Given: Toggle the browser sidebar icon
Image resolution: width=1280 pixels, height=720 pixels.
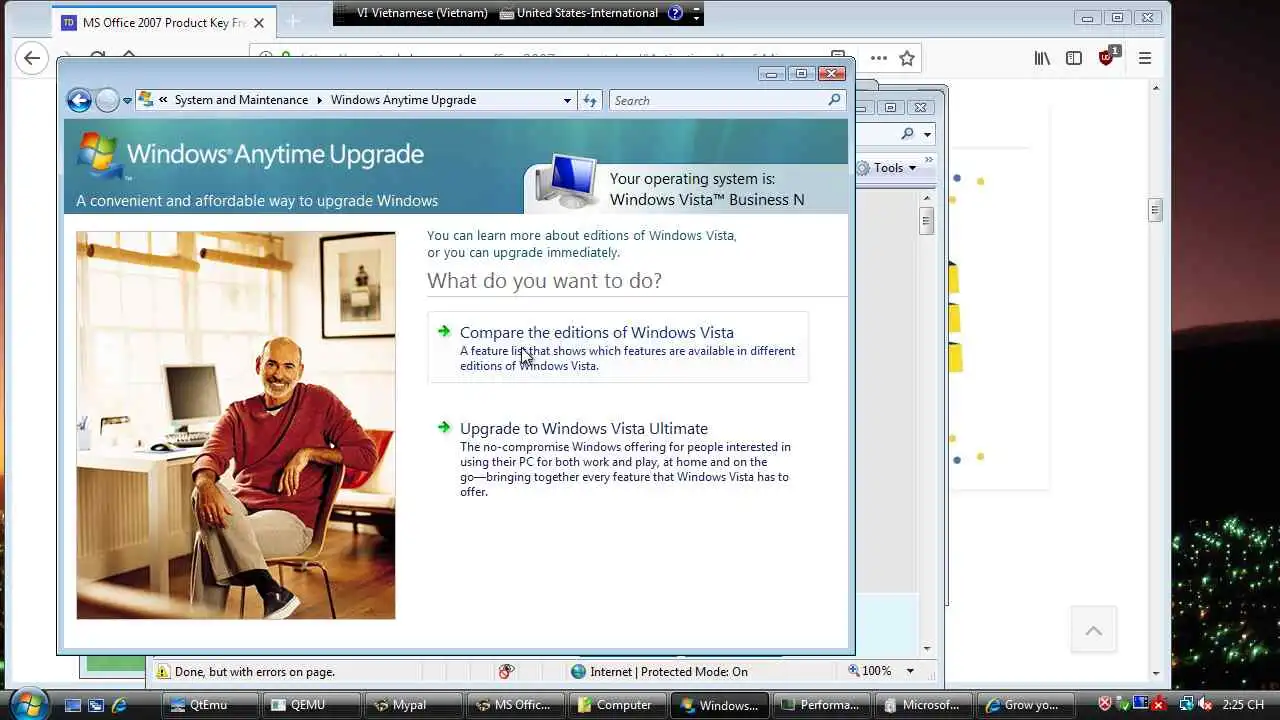Looking at the screenshot, I should 1073,58.
